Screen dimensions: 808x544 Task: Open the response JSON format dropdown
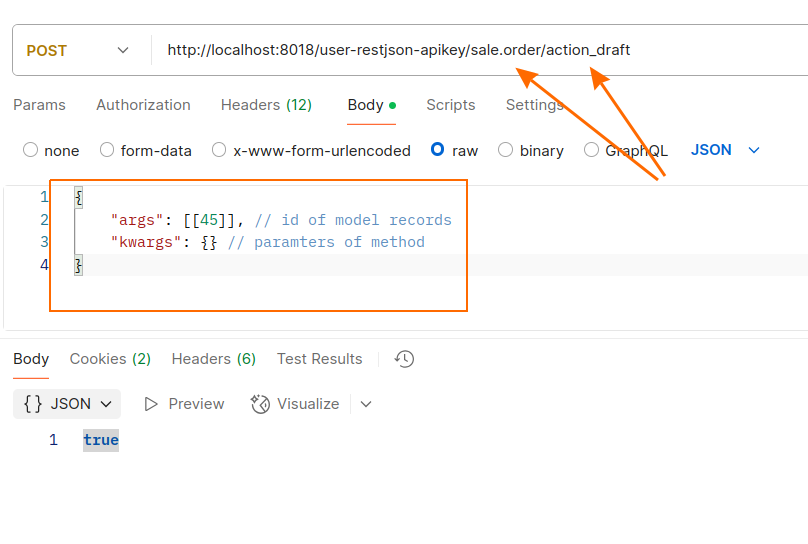67,404
